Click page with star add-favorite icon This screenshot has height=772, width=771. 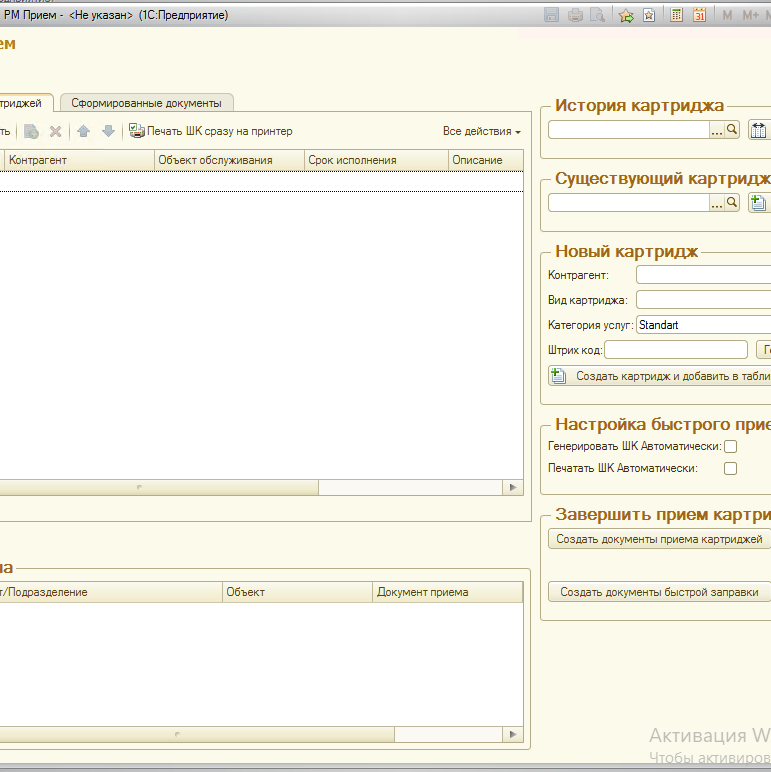649,15
